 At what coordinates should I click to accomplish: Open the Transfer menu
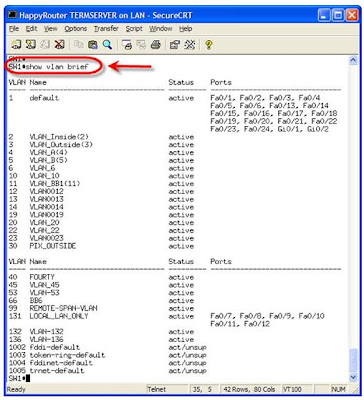[106, 29]
